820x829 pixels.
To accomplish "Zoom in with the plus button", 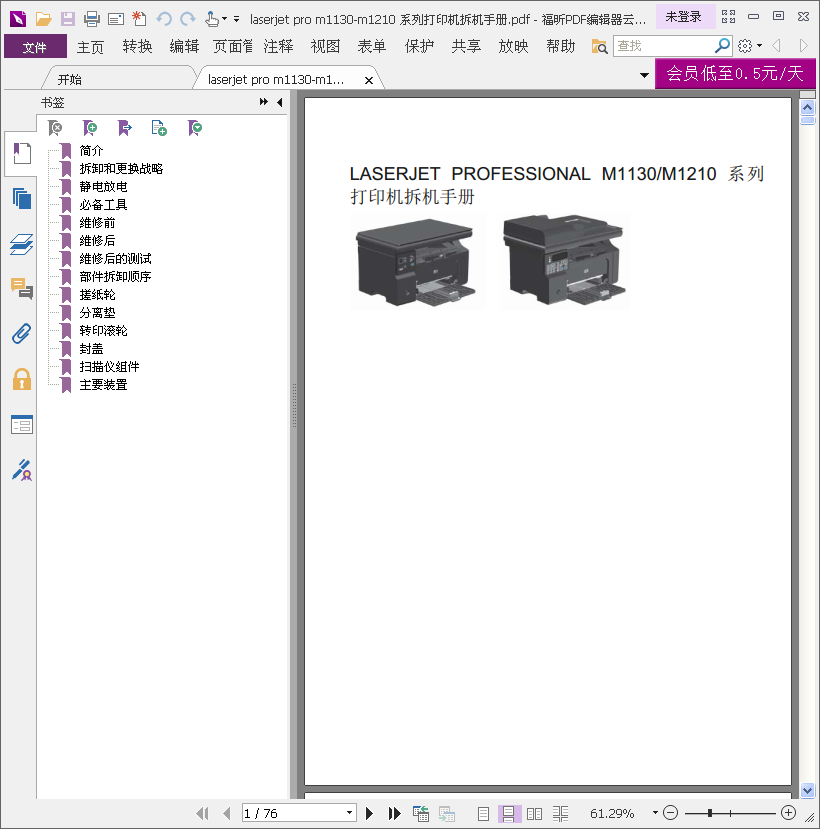I will point(788,813).
